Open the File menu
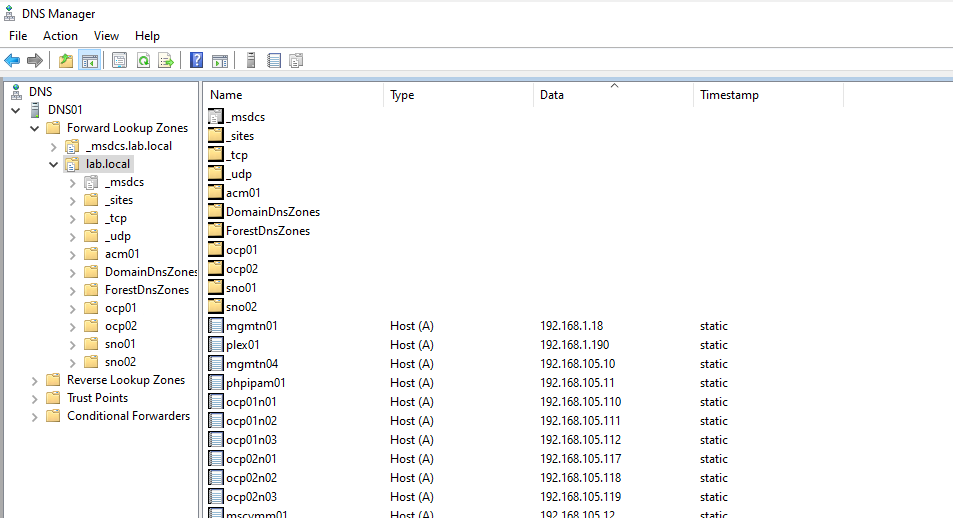The image size is (953, 518). coord(18,36)
